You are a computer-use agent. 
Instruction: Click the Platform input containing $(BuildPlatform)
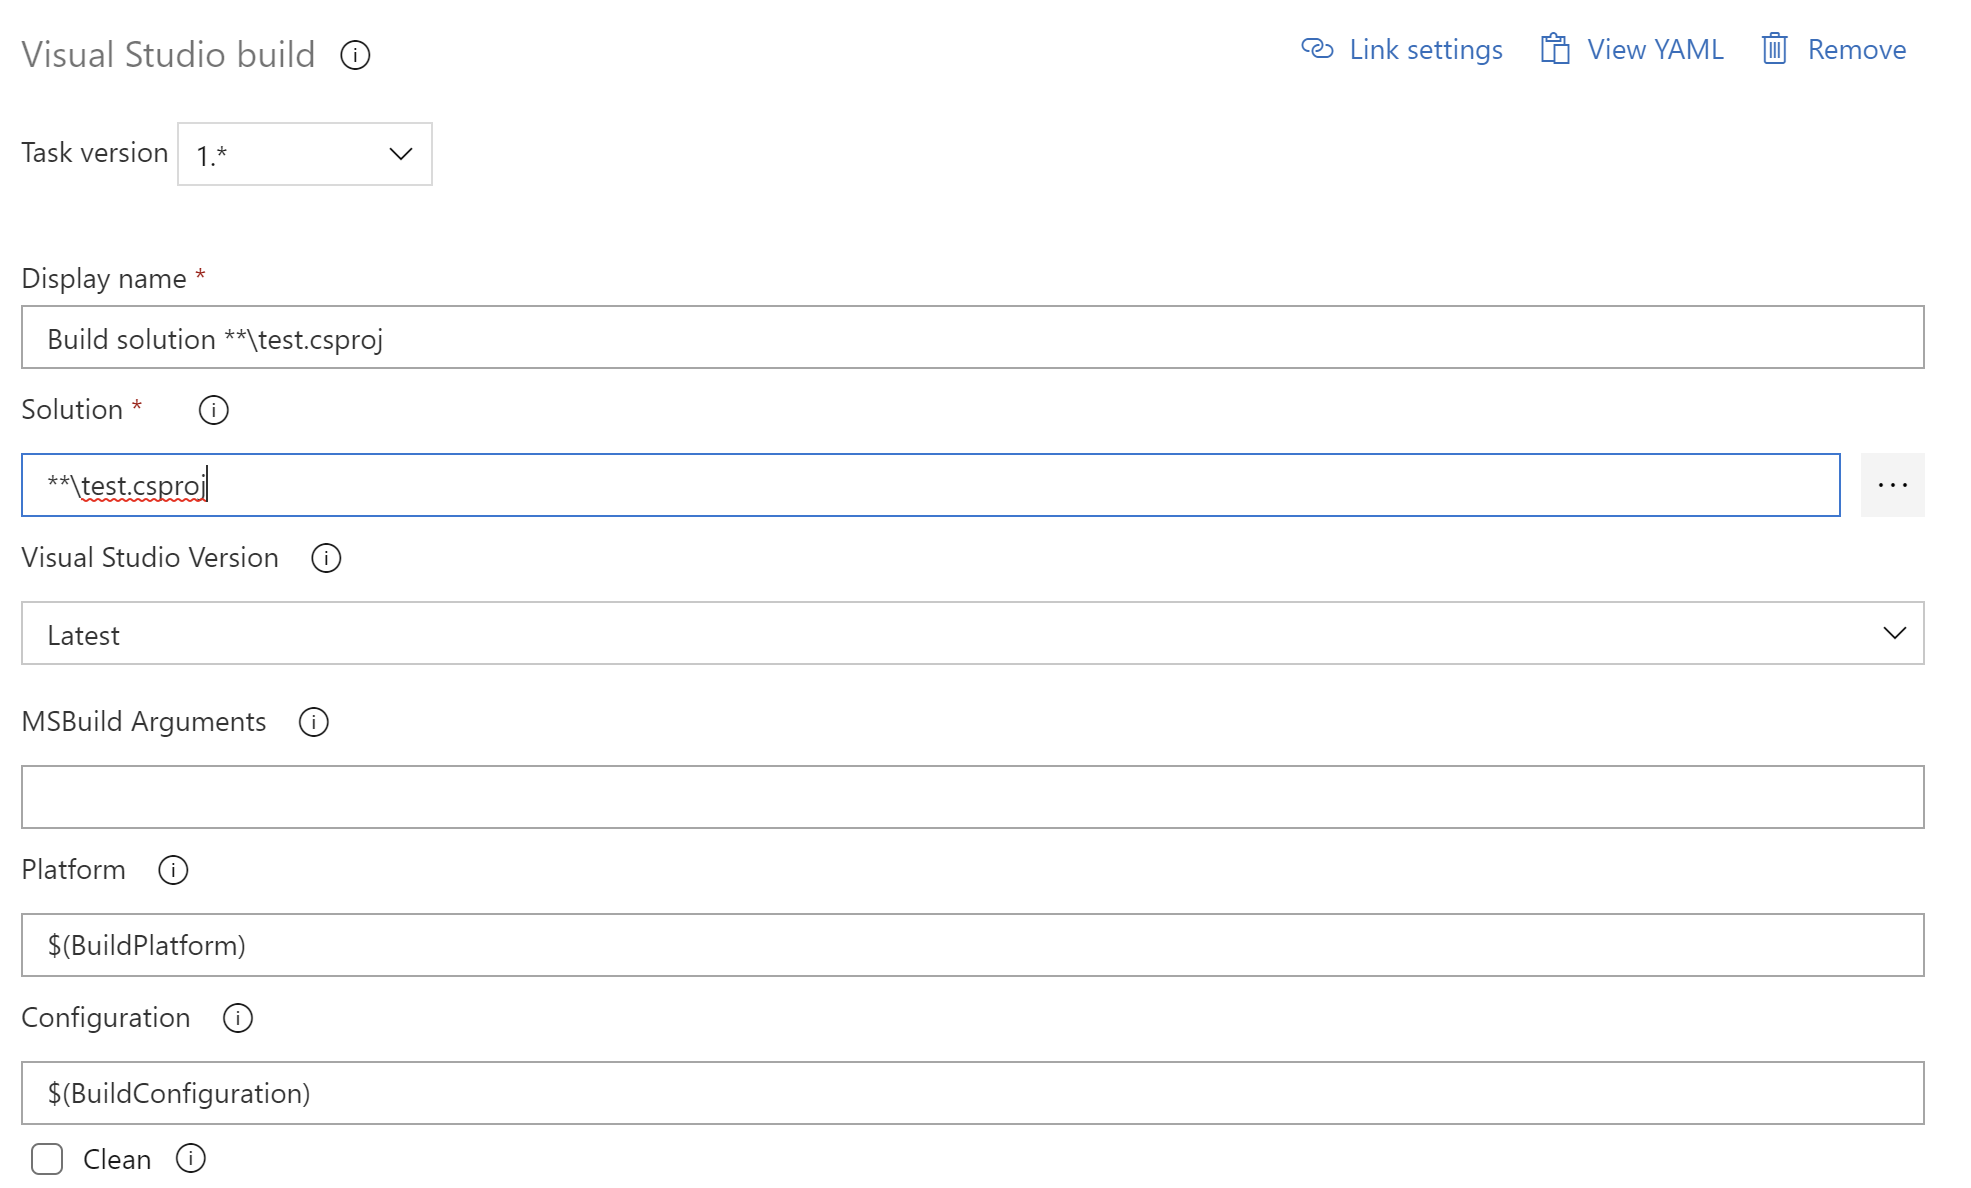pyautogui.click(x=972, y=945)
